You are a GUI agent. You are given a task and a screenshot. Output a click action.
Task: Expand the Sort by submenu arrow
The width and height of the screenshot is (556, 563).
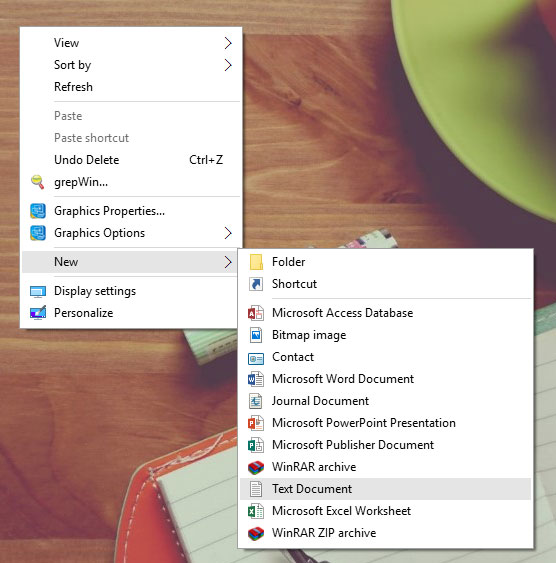(x=228, y=65)
